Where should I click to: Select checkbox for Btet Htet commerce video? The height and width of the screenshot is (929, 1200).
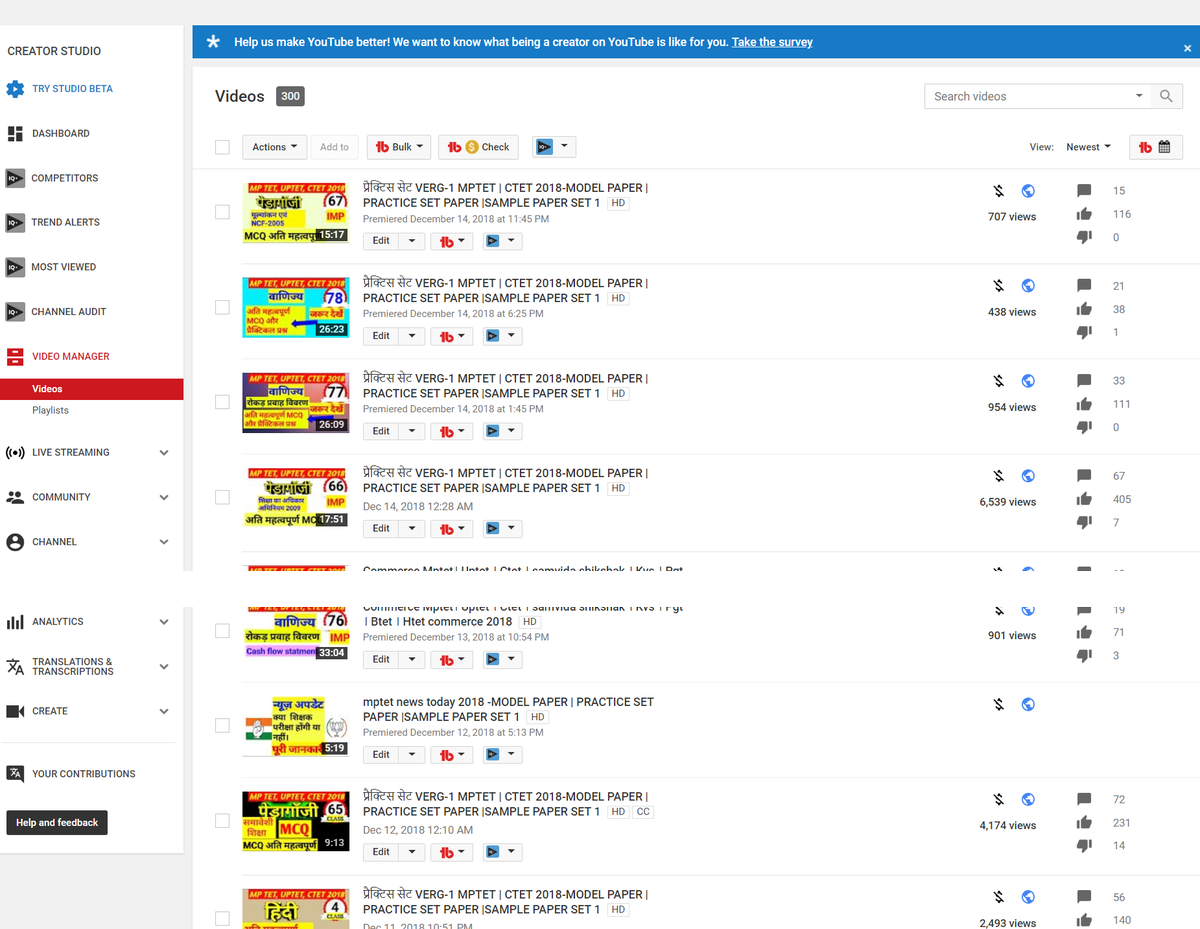222,631
